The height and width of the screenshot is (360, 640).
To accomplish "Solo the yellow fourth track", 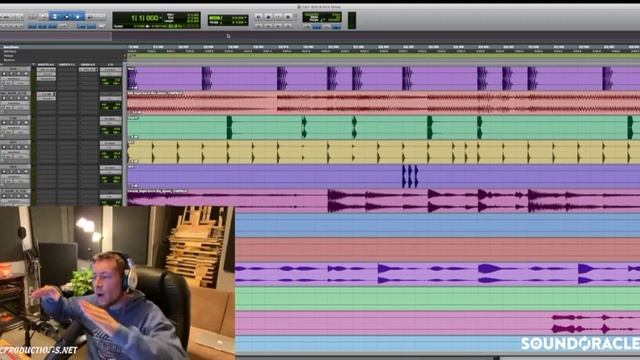I will [x=19, y=147].
